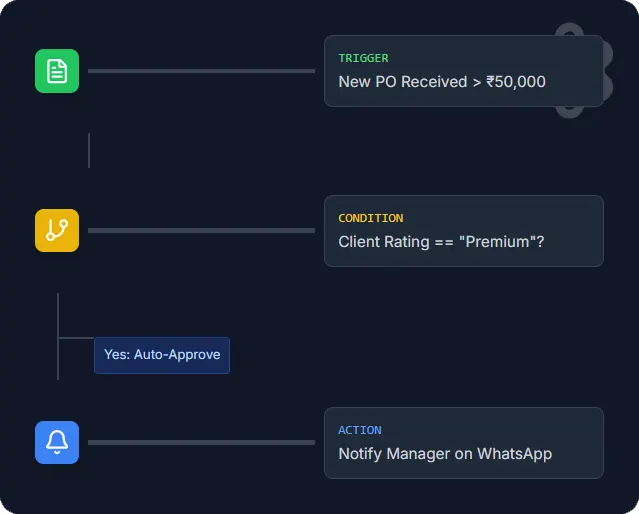Click the vertical connector between trigger and condition

coord(89,150)
